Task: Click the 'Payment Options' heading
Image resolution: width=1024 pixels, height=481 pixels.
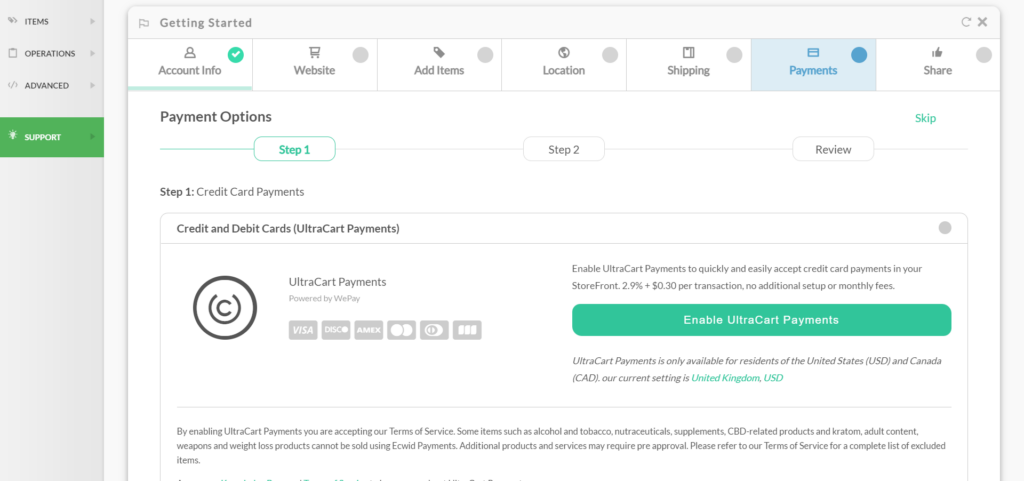Action: click(x=216, y=117)
